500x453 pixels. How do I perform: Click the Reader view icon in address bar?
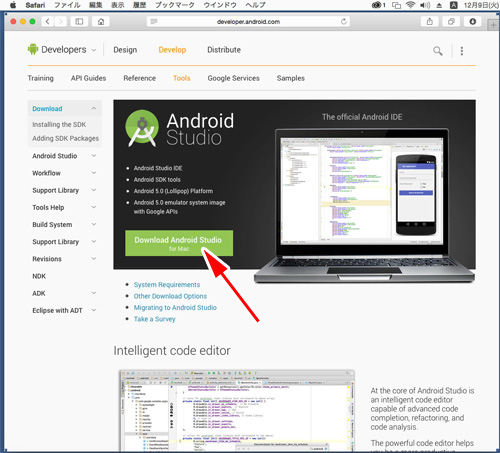(154, 22)
